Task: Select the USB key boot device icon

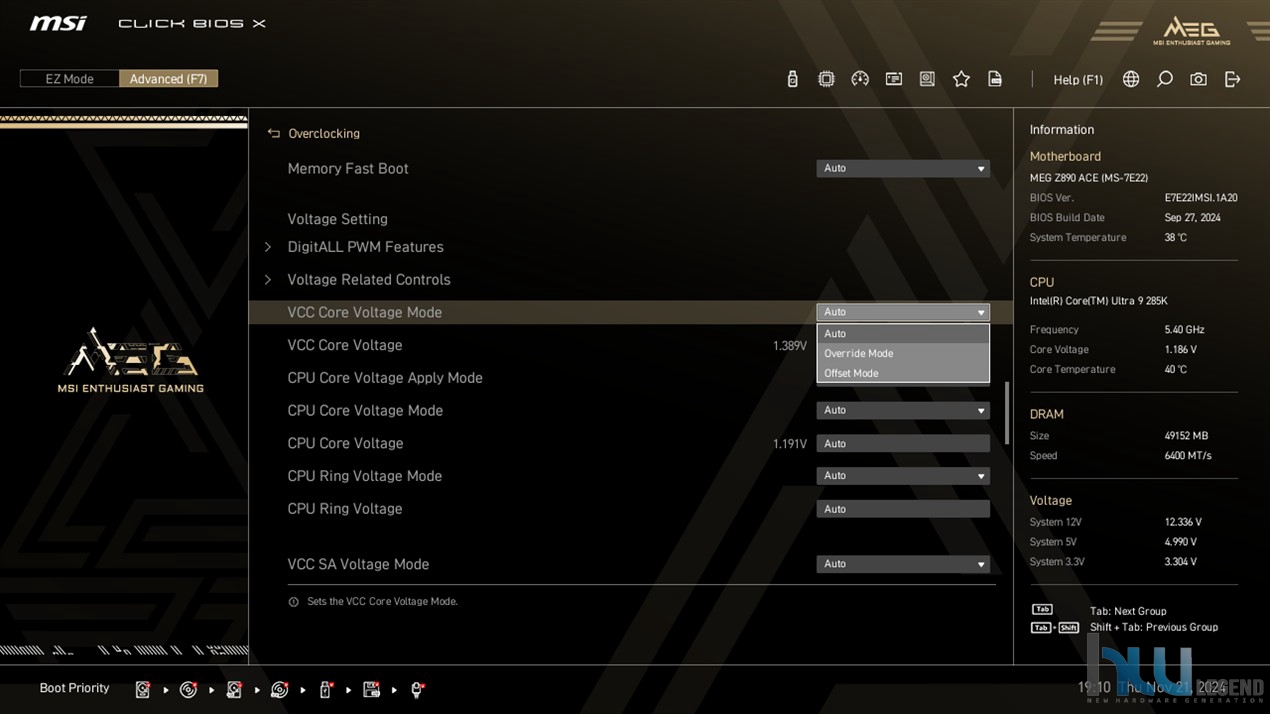Action: (x=325, y=689)
